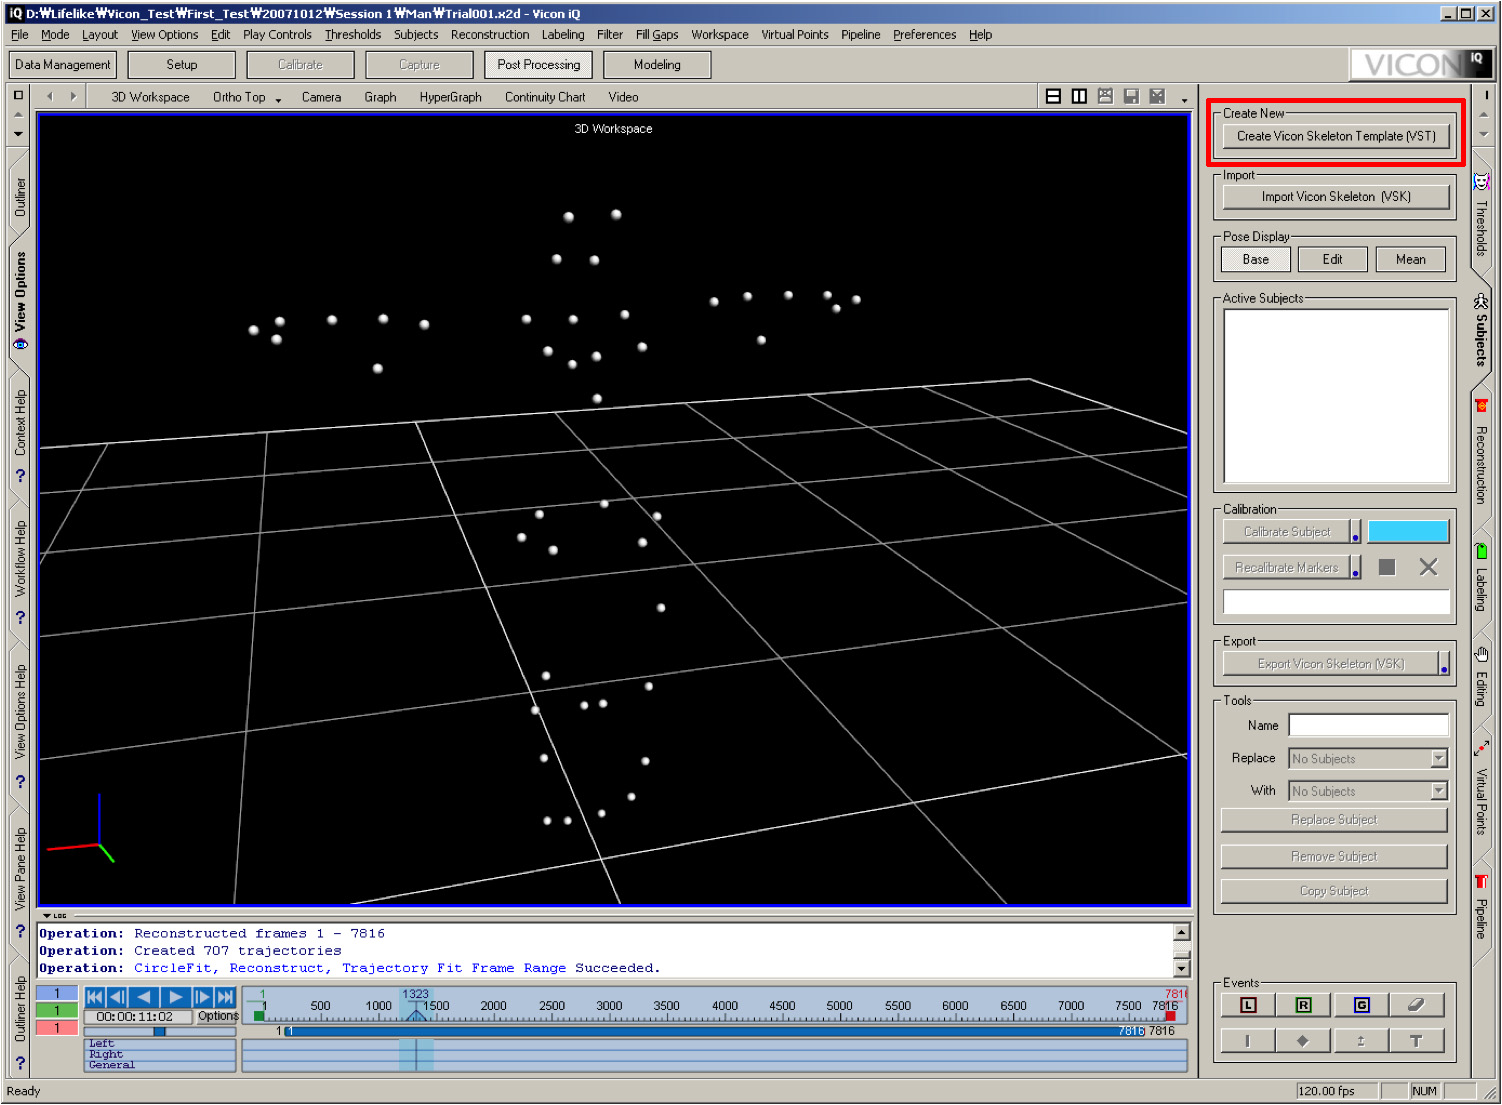This screenshot has height=1105, width=1502.
Task: Select Edit pose display
Action: pos(1333,259)
